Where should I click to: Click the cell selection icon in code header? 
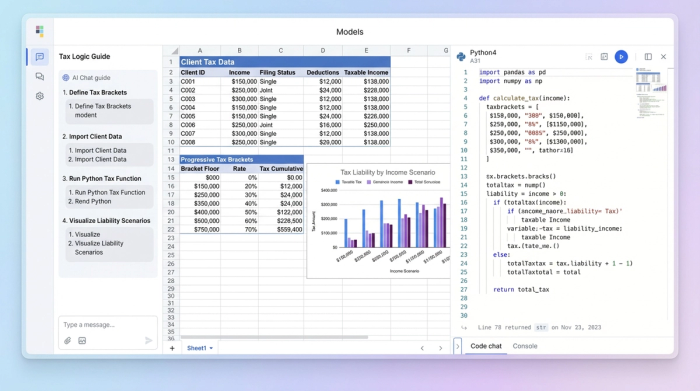coord(589,57)
